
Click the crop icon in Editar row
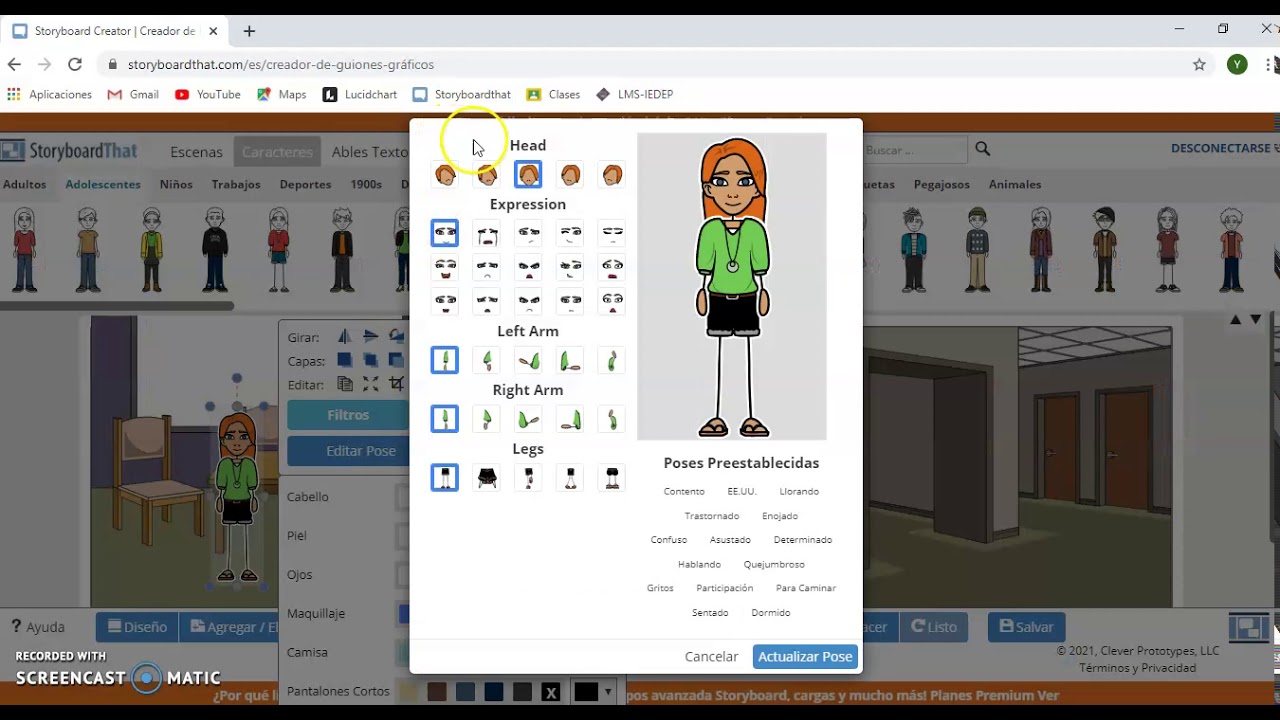pos(397,384)
